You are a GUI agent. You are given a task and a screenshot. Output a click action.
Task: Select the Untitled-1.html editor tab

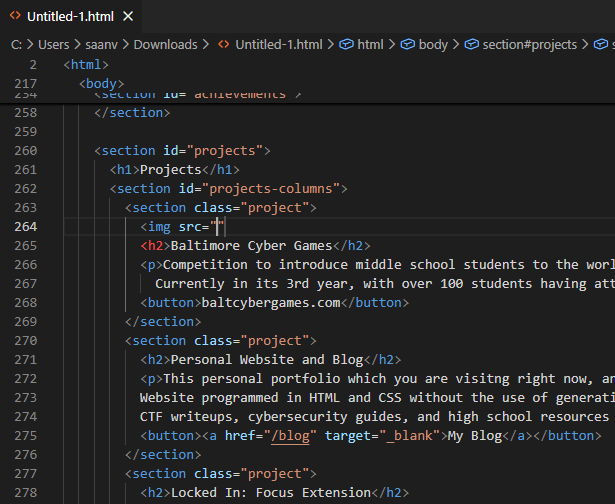(x=71, y=16)
